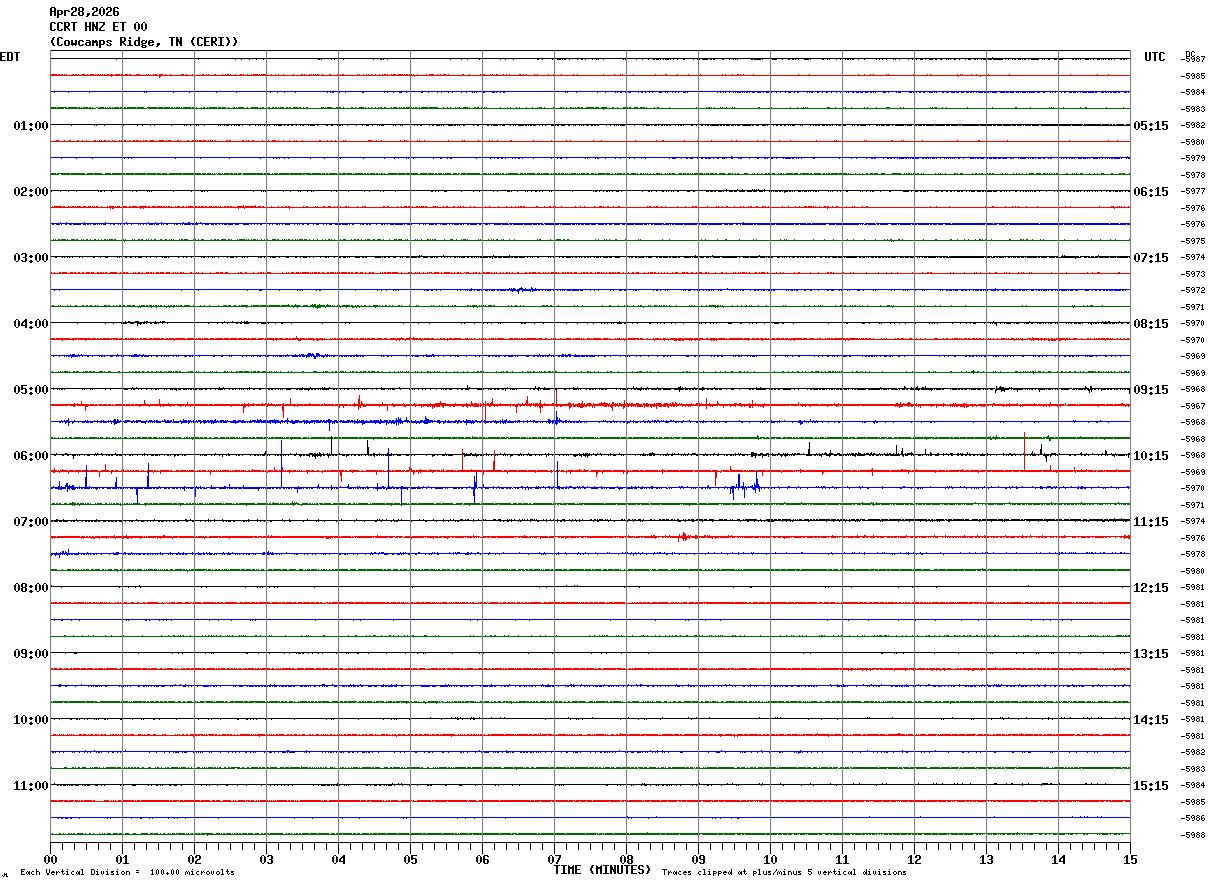Click the Cowcamps Ridge, TN (CERI) station name
The height and width of the screenshot is (886, 1210).
point(144,42)
